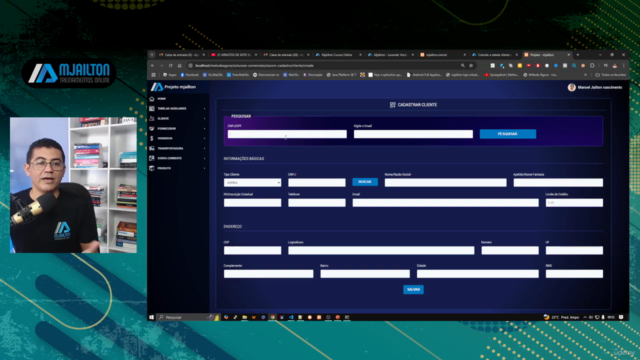Expand the Fornecedor menu arrow
The height and width of the screenshot is (360, 640).
tap(204, 129)
